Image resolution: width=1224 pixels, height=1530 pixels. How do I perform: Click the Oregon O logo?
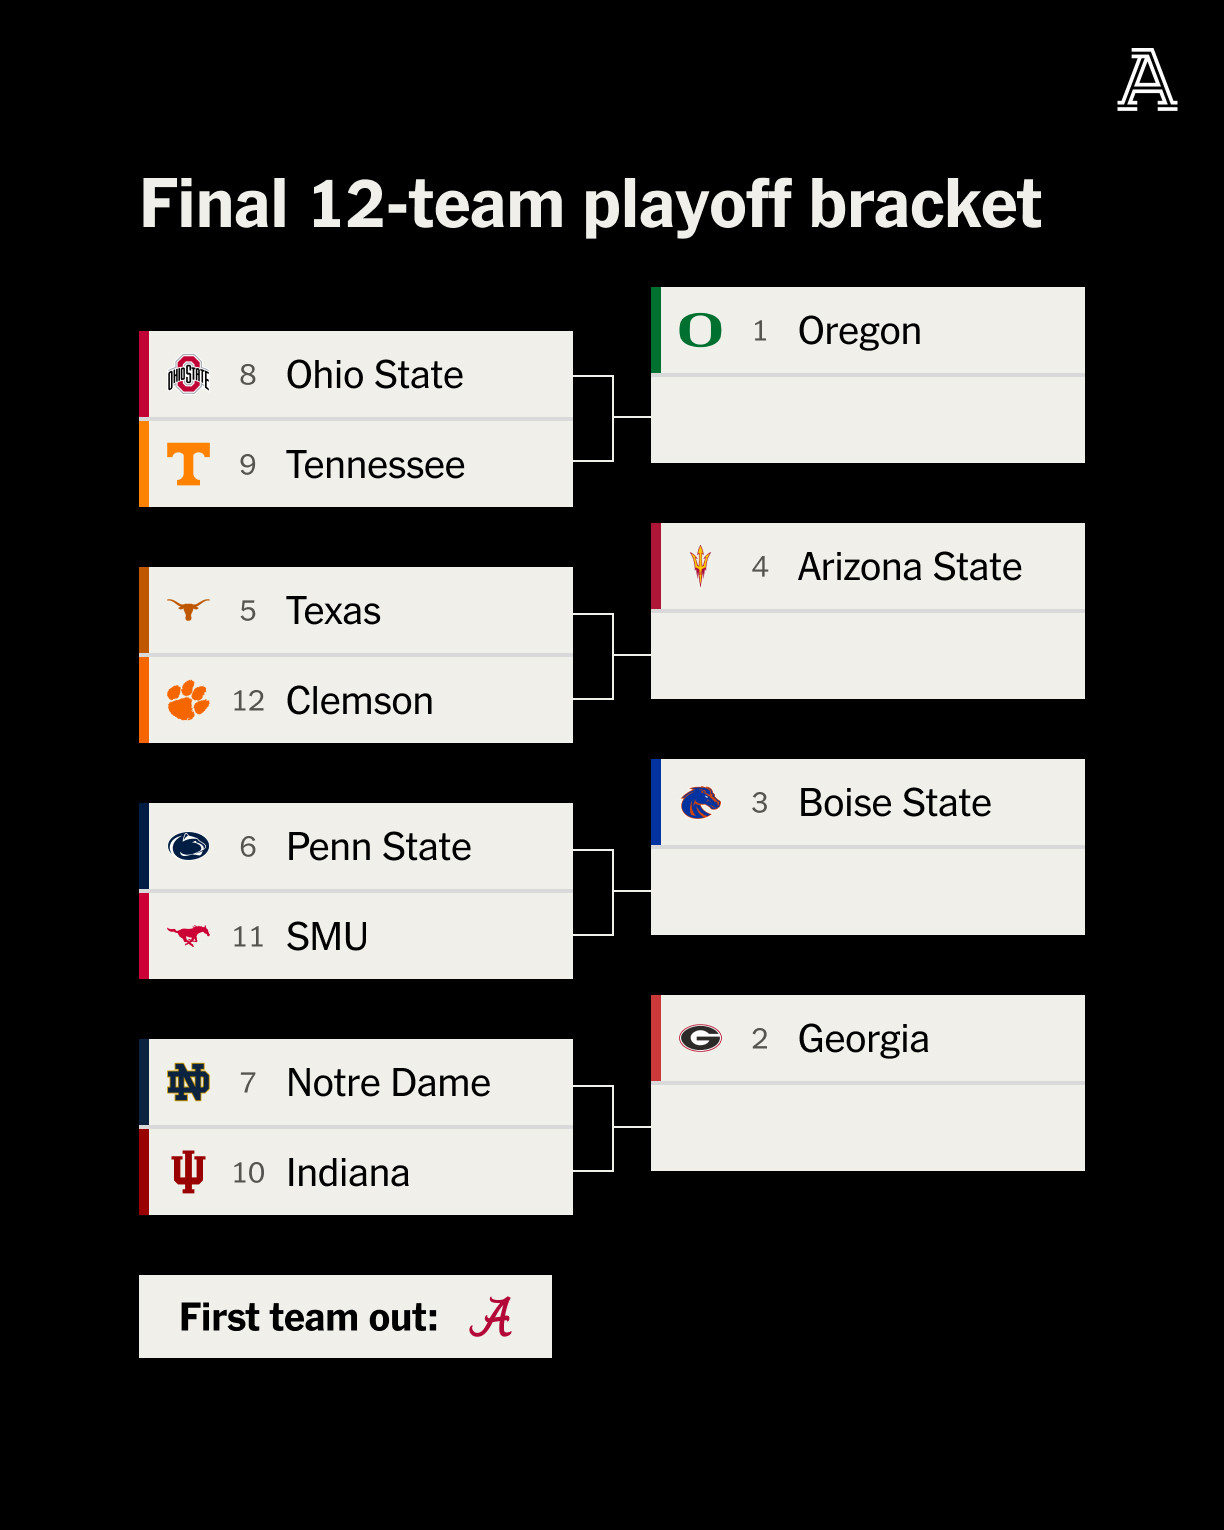tap(700, 330)
